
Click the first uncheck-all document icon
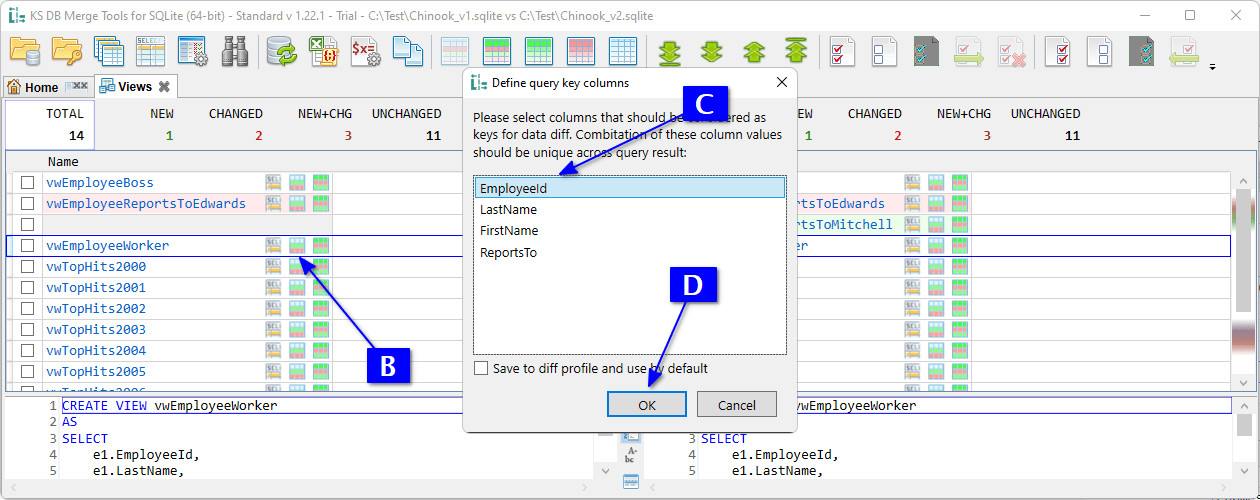click(x=884, y=51)
